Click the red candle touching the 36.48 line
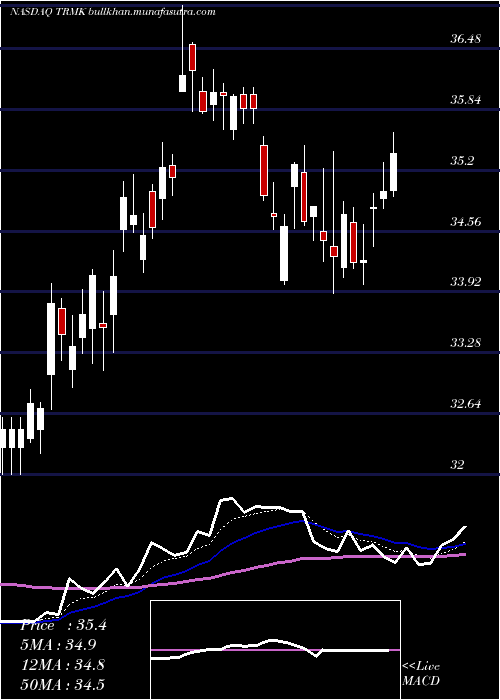 192,57
